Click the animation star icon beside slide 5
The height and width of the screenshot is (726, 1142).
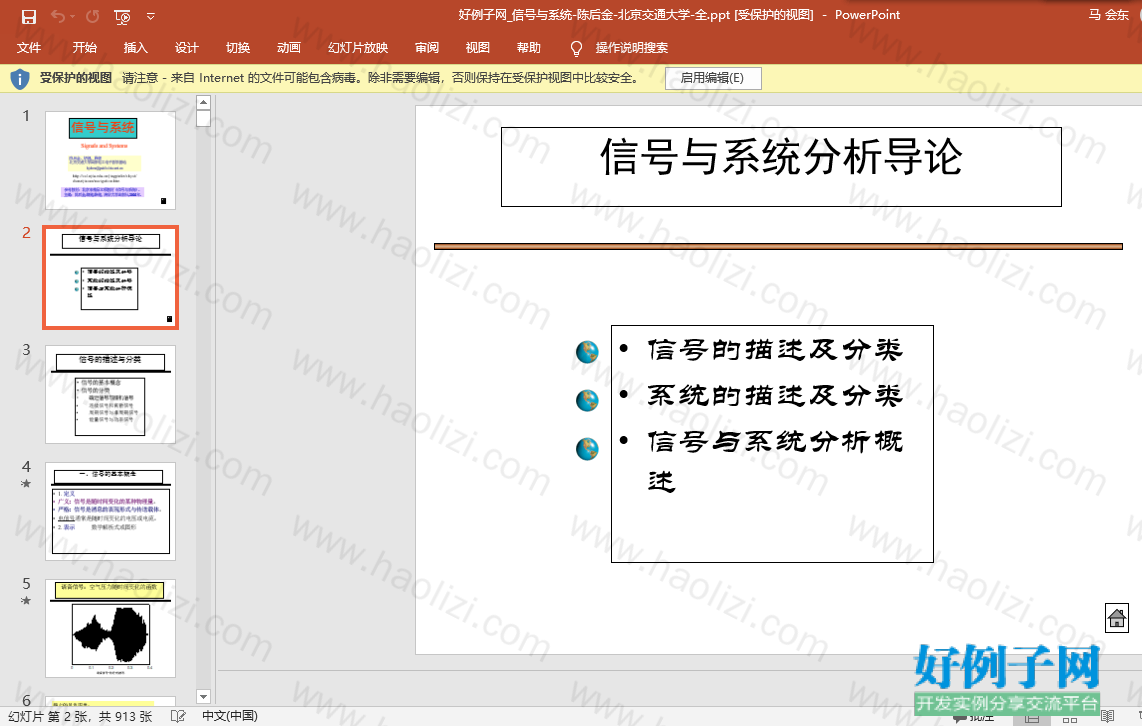[x=26, y=601]
